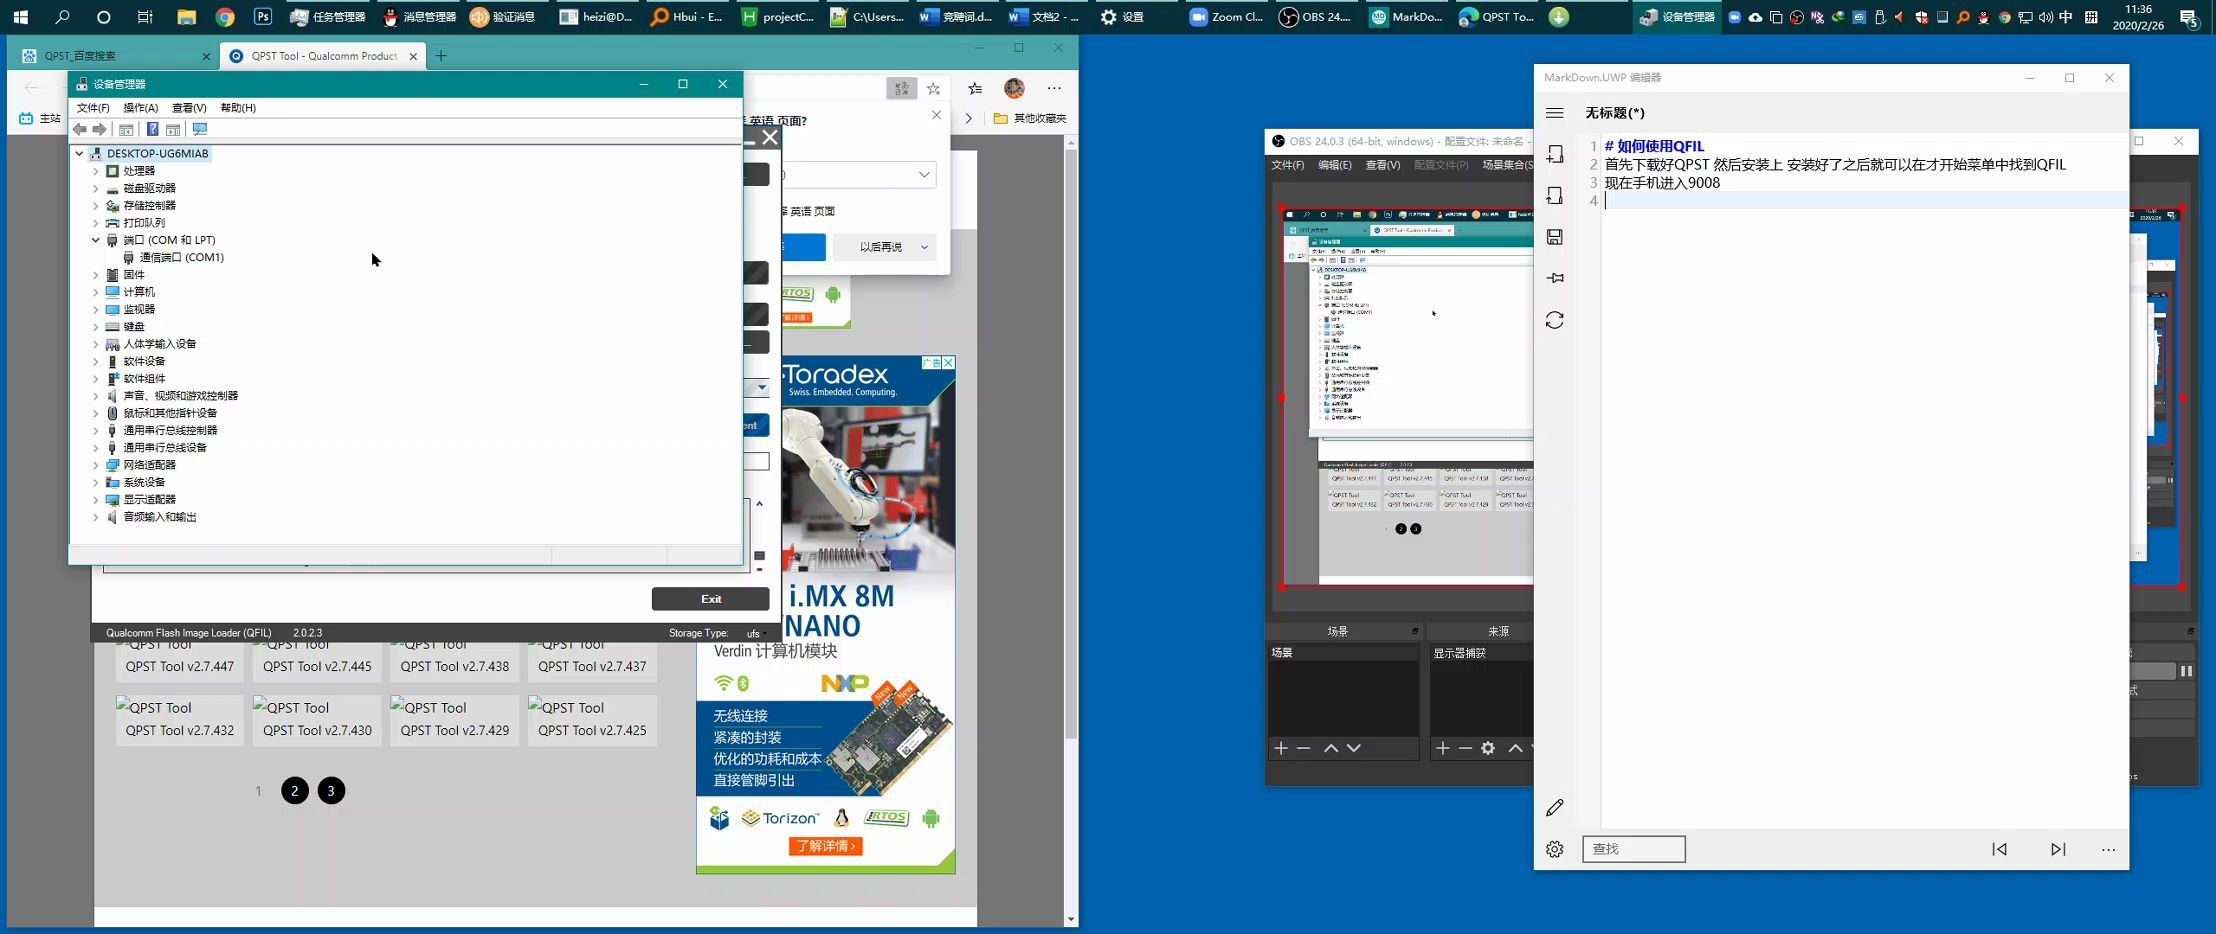The height and width of the screenshot is (934, 2216).
Task: Open the browser settings ellipsis menu
Action: coord(1054,88)
